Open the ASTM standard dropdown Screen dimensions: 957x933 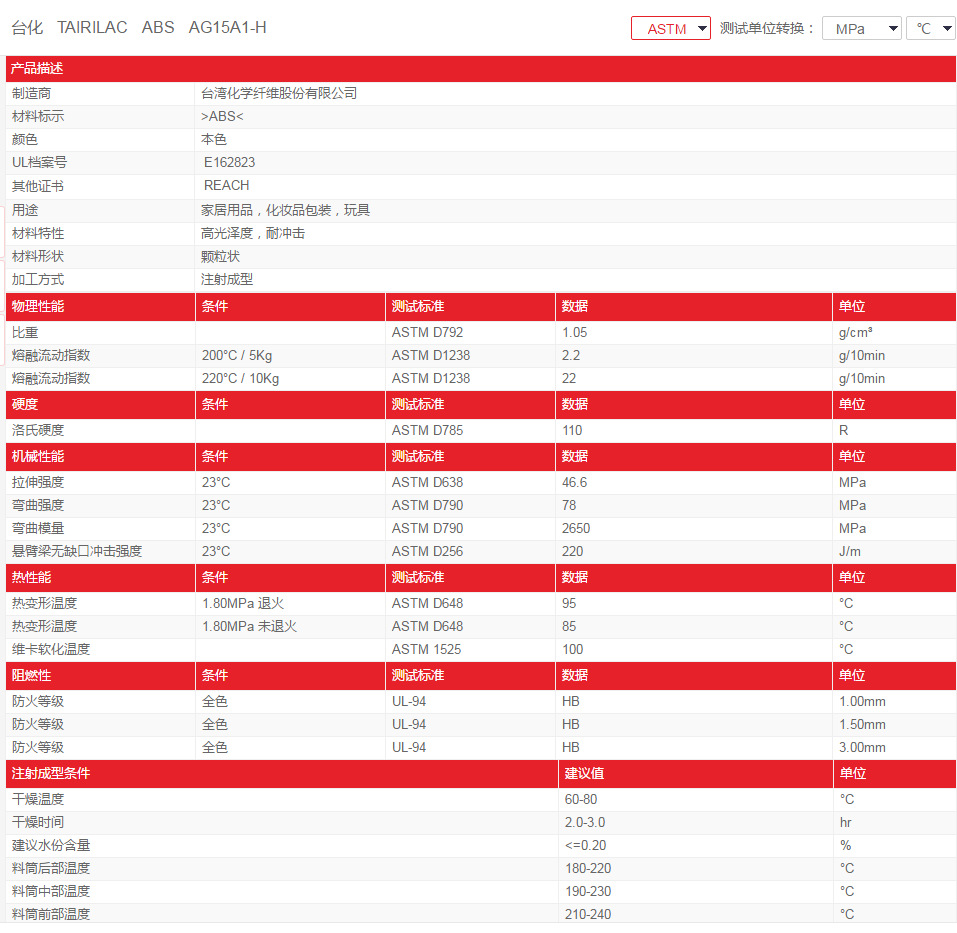click(x=670, y=29)
